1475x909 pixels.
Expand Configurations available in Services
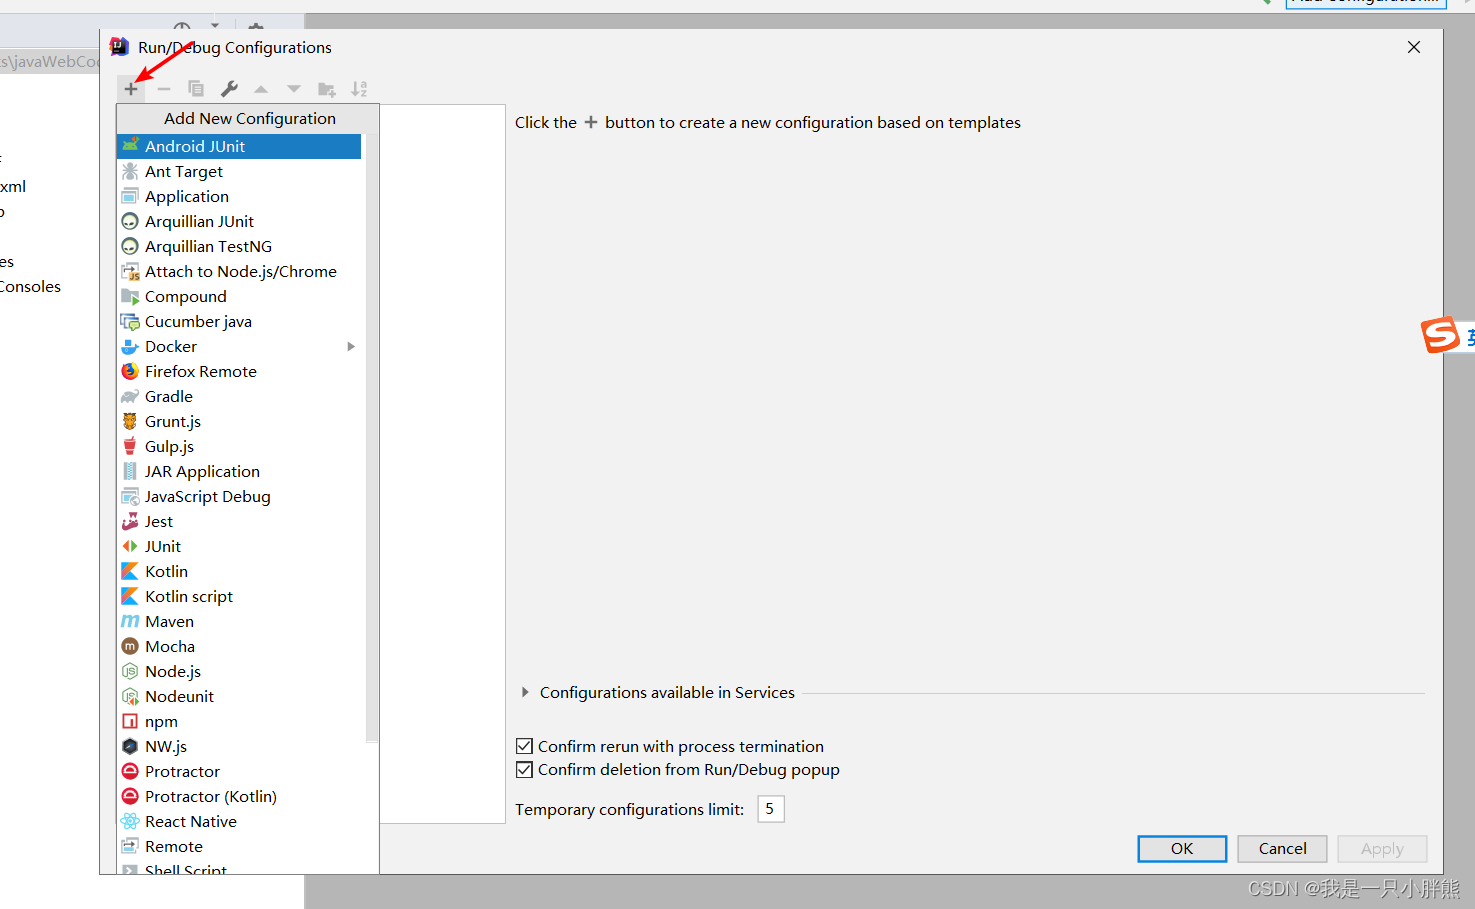click(525, 692)
